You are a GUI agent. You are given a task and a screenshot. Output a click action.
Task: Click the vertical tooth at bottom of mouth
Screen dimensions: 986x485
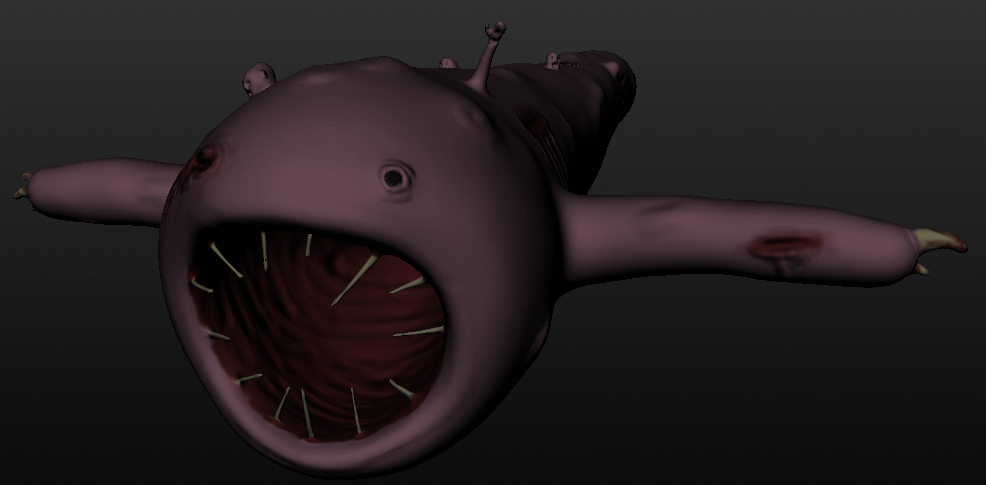coord(355,410)
